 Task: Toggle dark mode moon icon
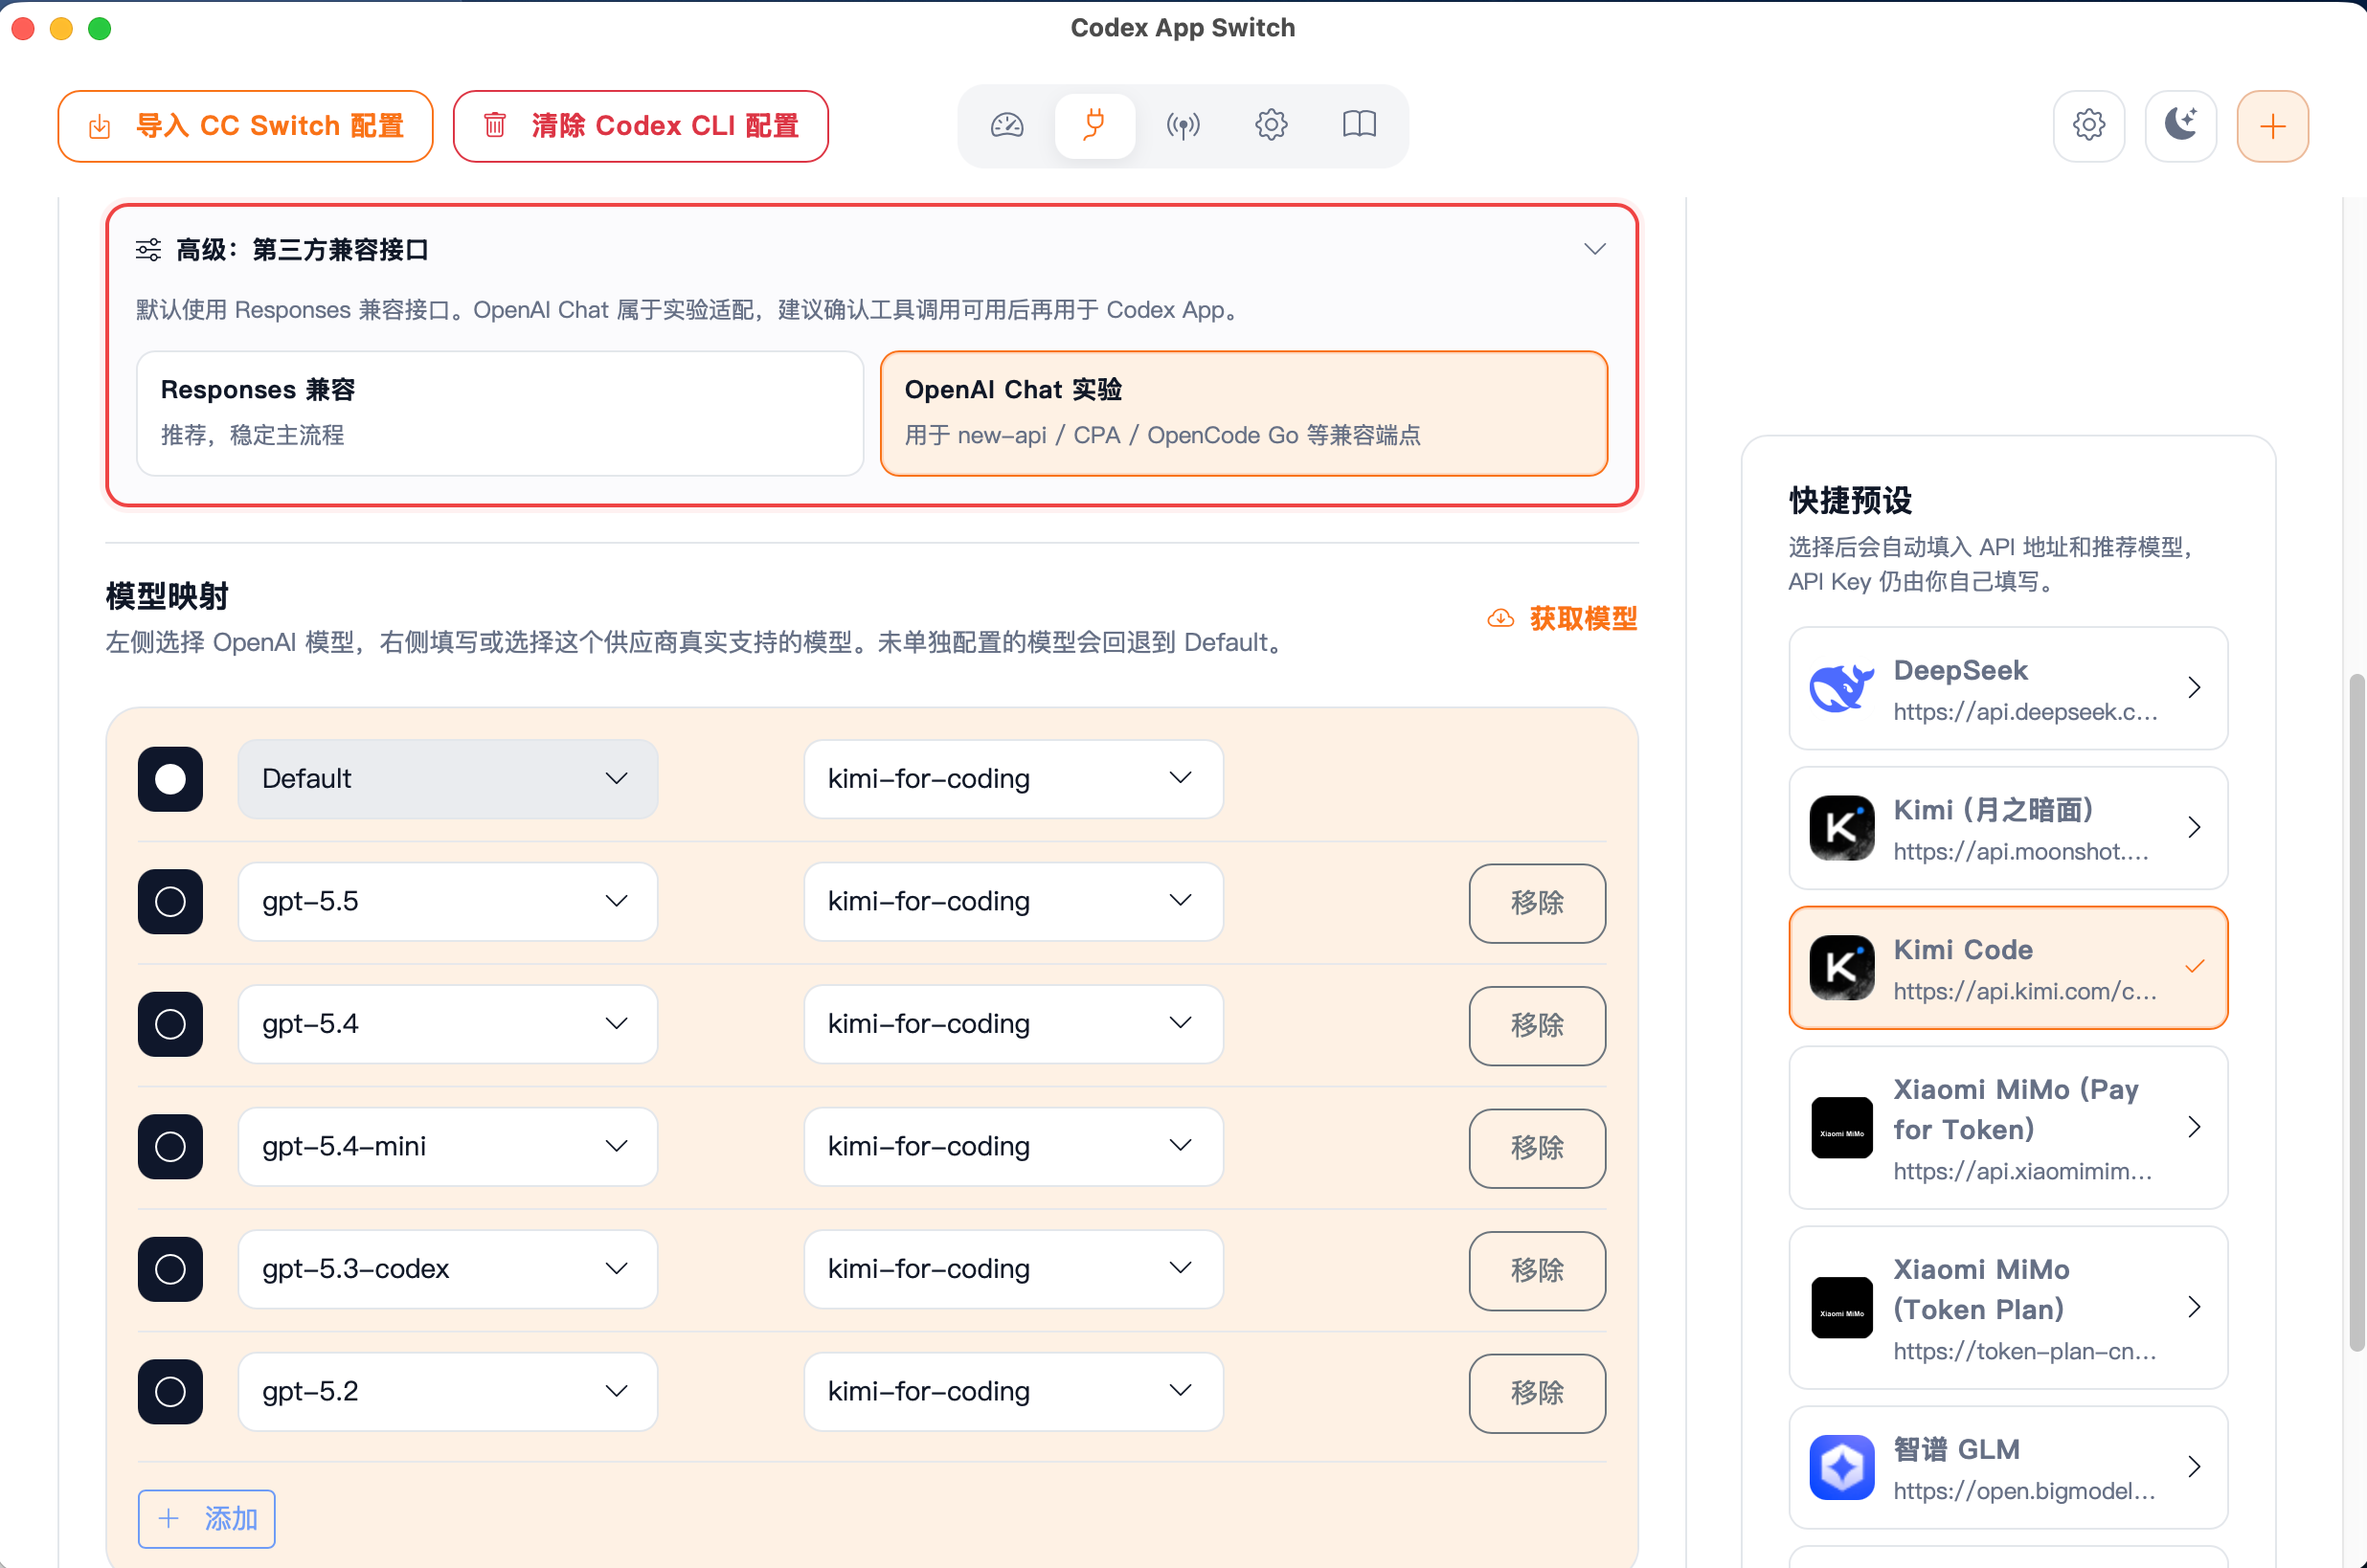click(2181, 126)
